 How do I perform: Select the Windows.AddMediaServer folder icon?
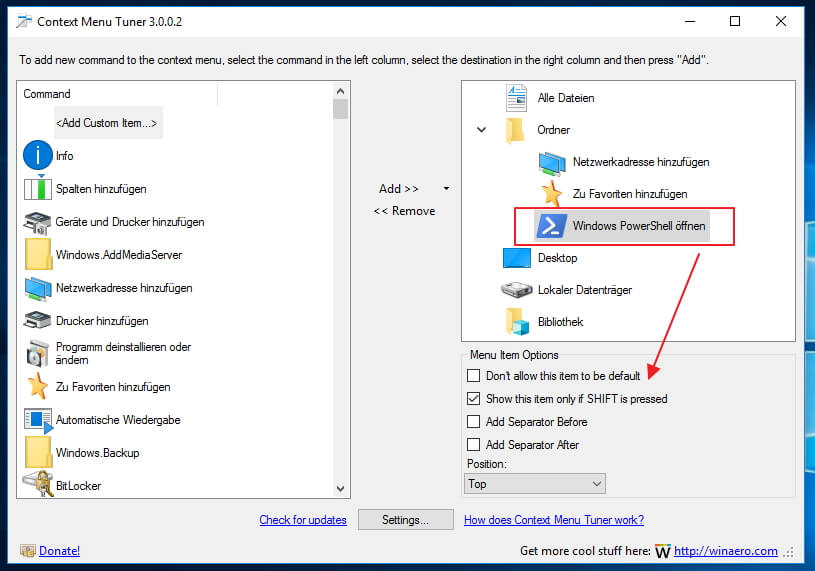point(38,254)
